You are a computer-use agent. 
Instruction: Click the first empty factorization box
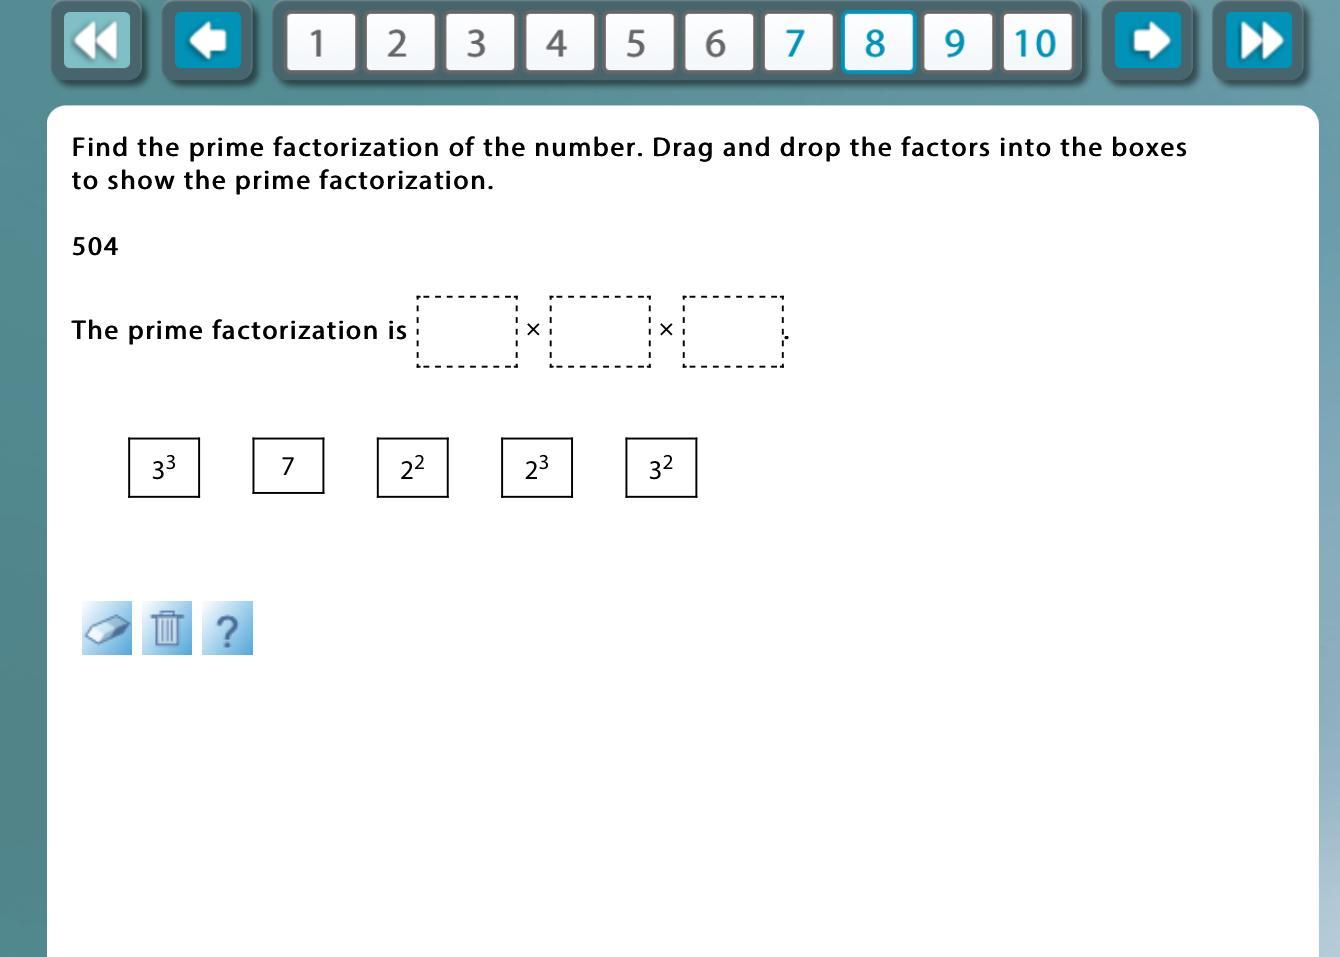(x=467, y=331)
